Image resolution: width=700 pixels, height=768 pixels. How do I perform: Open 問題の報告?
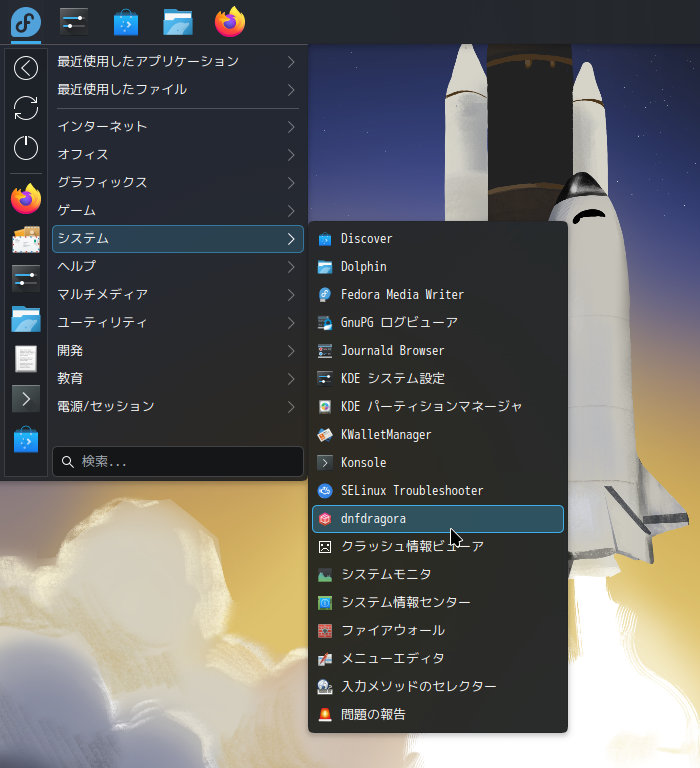coord(438,715)
